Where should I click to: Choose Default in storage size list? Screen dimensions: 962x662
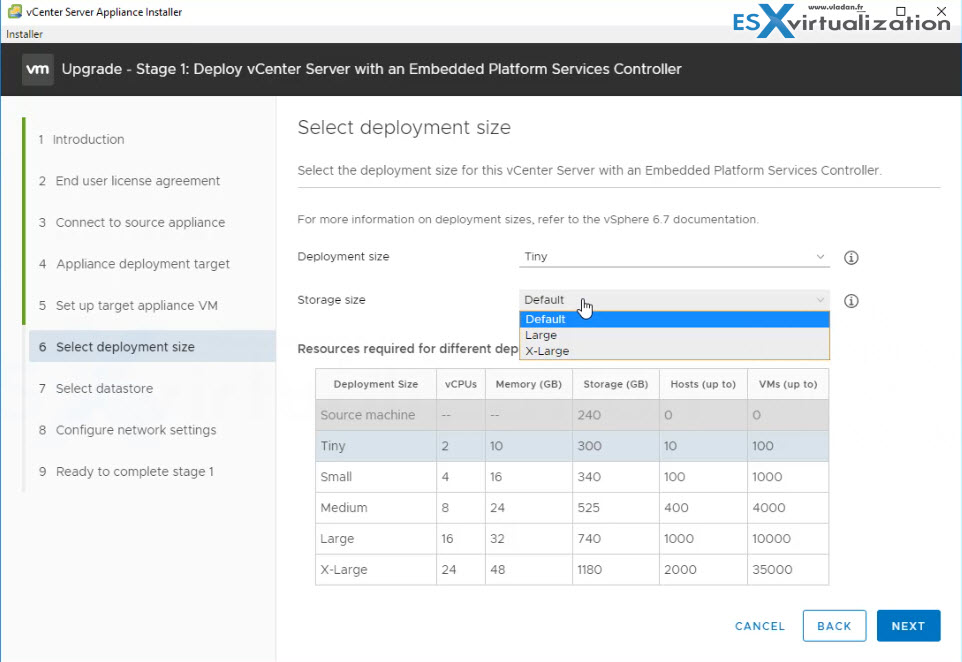(674, 319)
